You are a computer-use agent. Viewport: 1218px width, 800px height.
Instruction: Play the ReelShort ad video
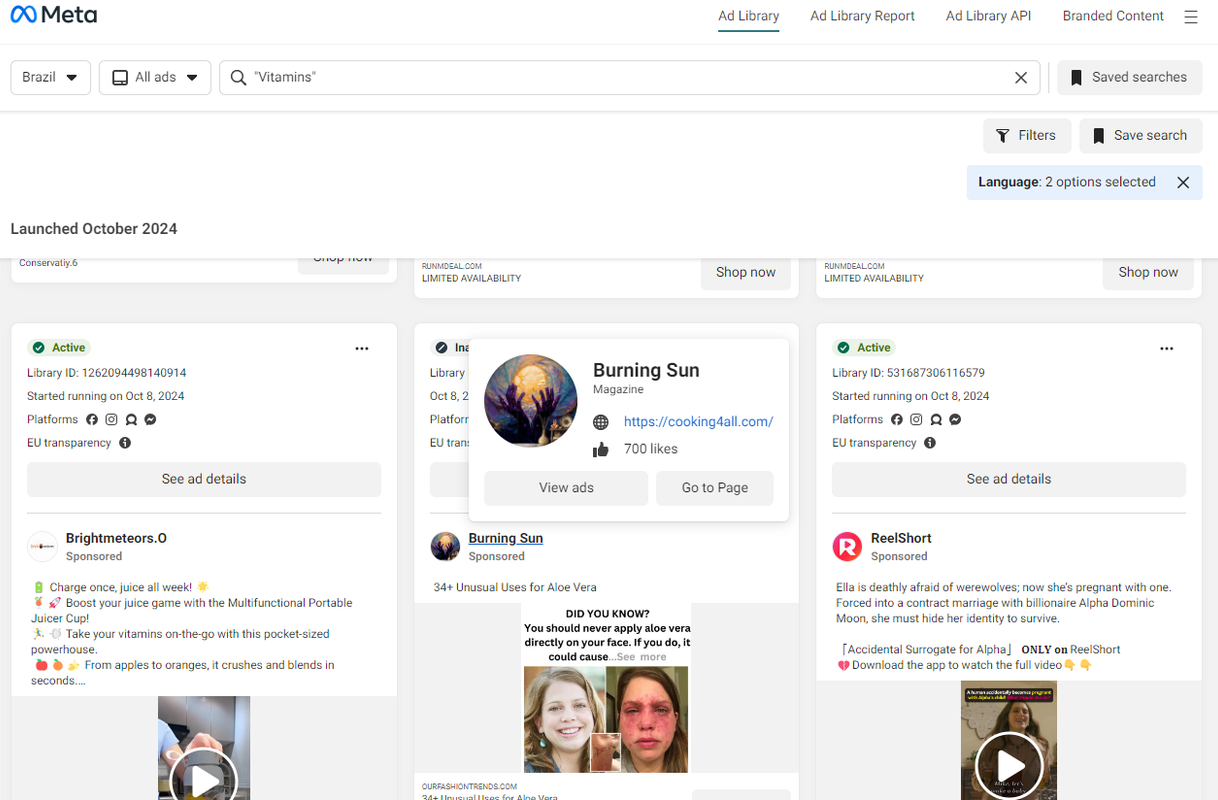[x=1009, y=766]
